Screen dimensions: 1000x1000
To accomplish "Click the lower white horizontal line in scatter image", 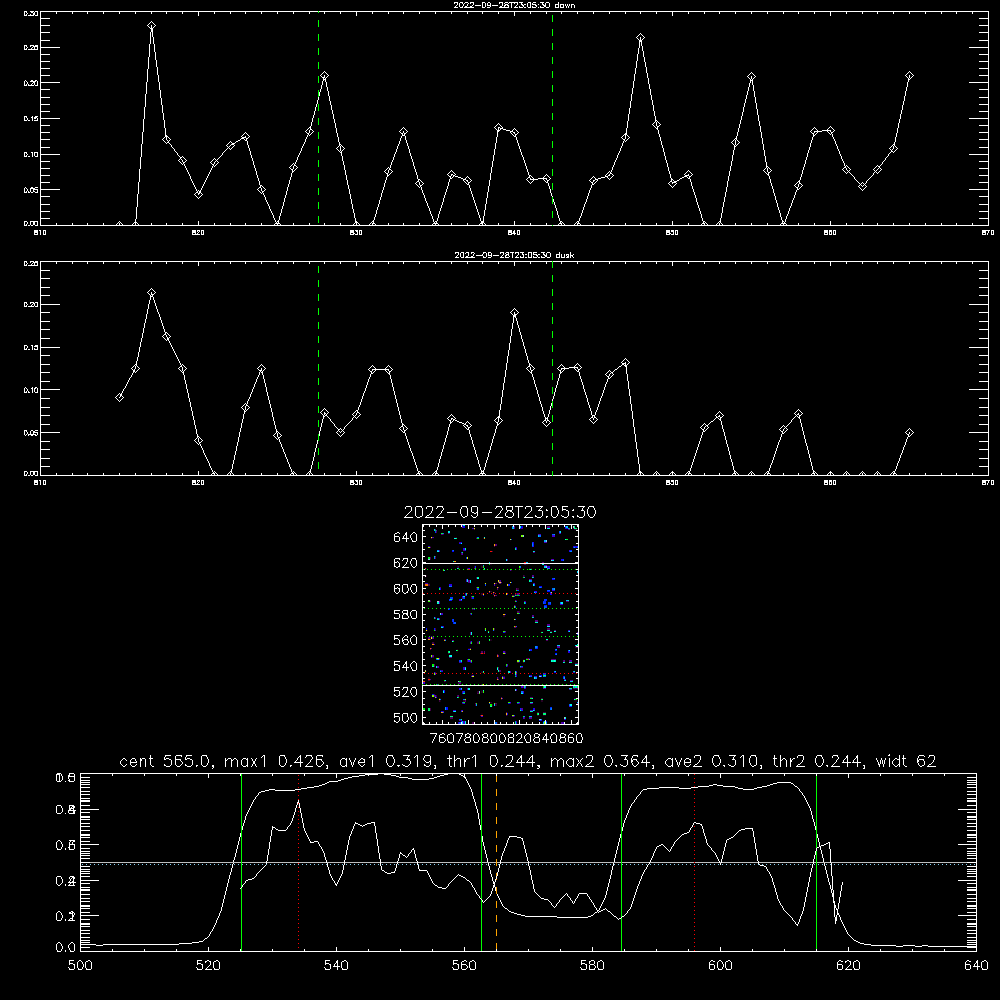I will pyautogui.click(x=500, y=686).
